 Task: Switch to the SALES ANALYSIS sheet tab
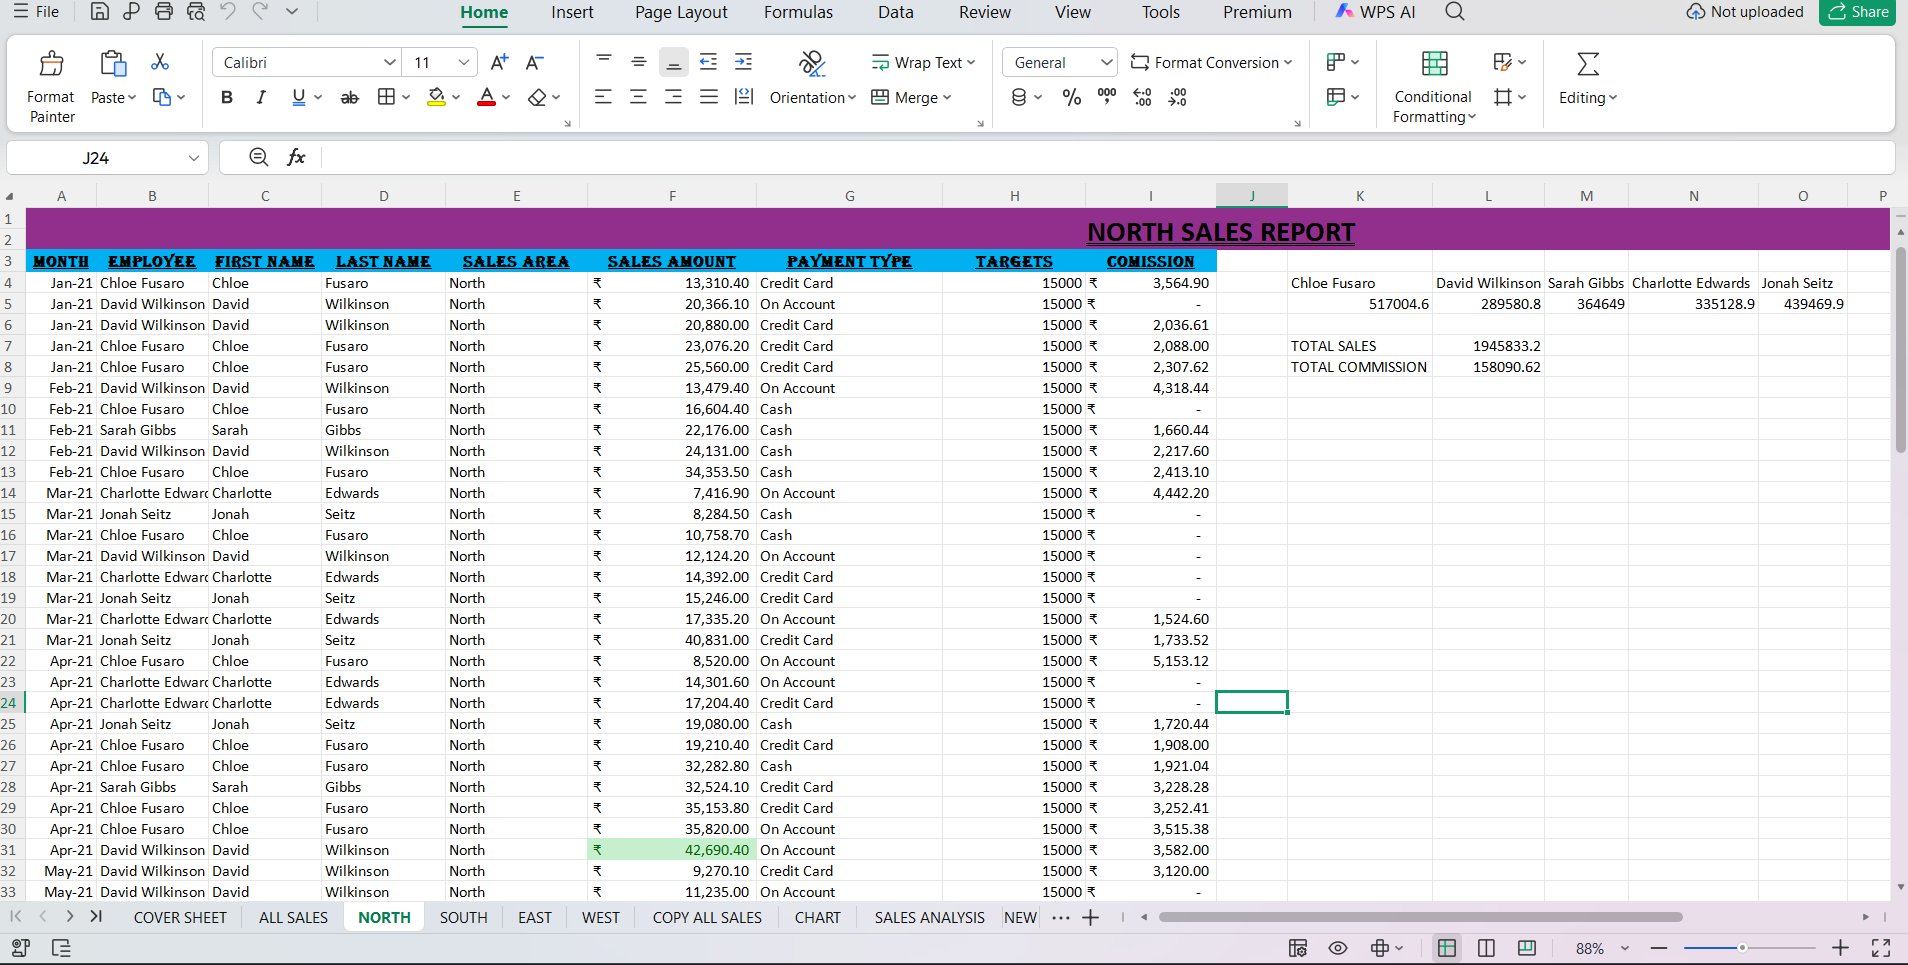pos(929,917)
